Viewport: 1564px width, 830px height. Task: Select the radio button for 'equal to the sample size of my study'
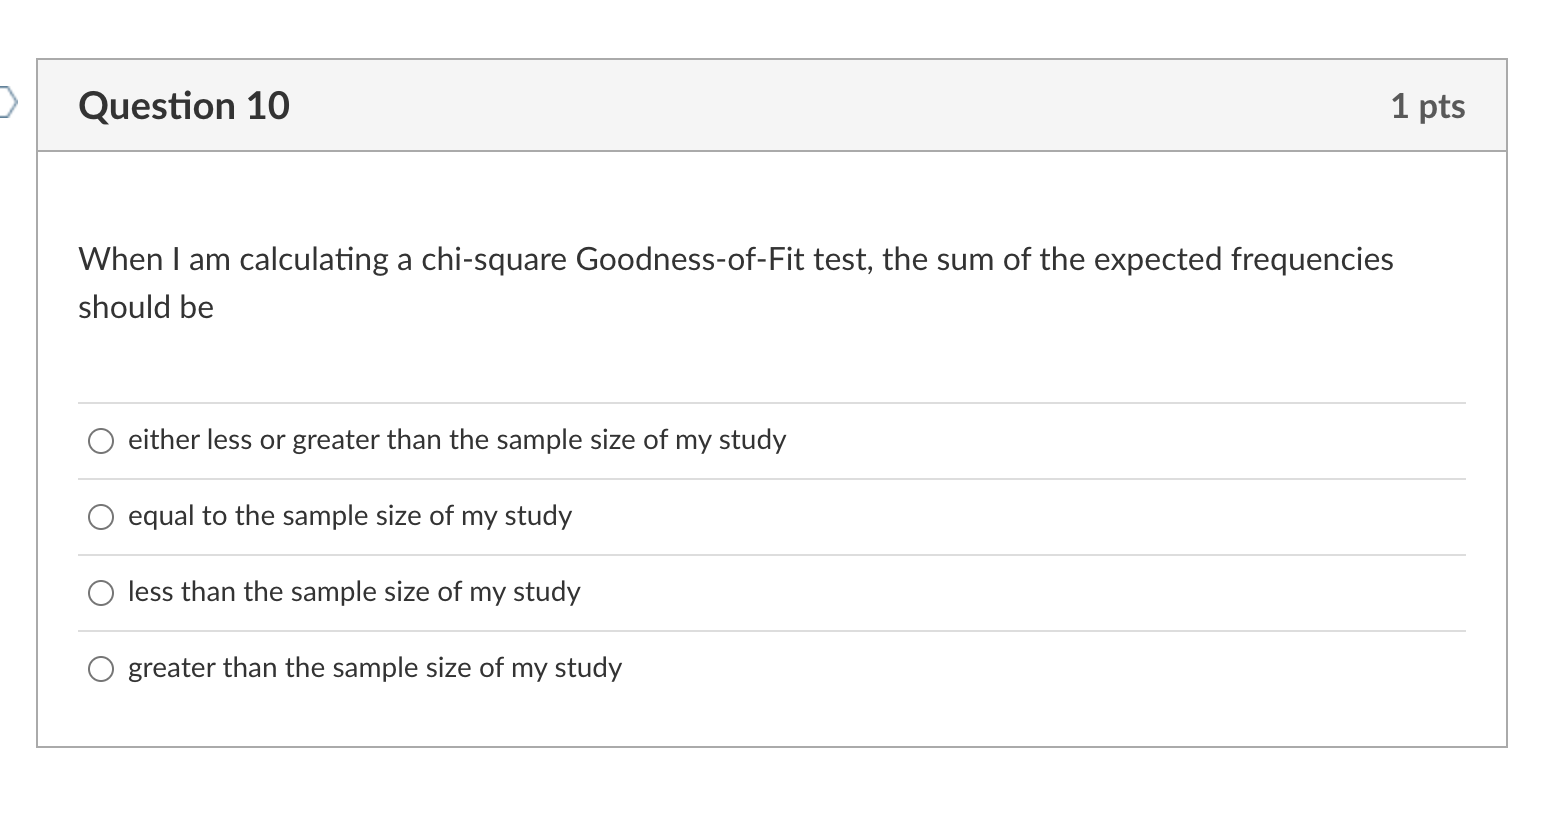100,516
